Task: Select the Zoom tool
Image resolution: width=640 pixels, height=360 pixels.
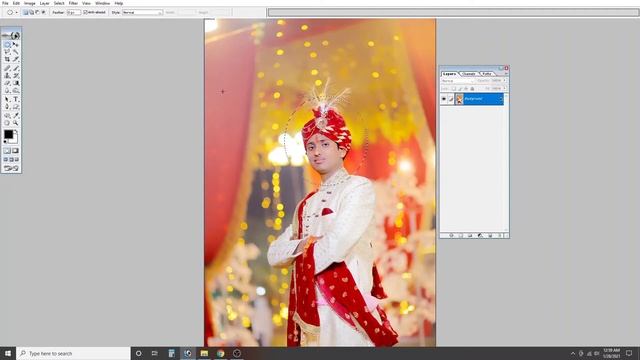Action: click(16, 123)
